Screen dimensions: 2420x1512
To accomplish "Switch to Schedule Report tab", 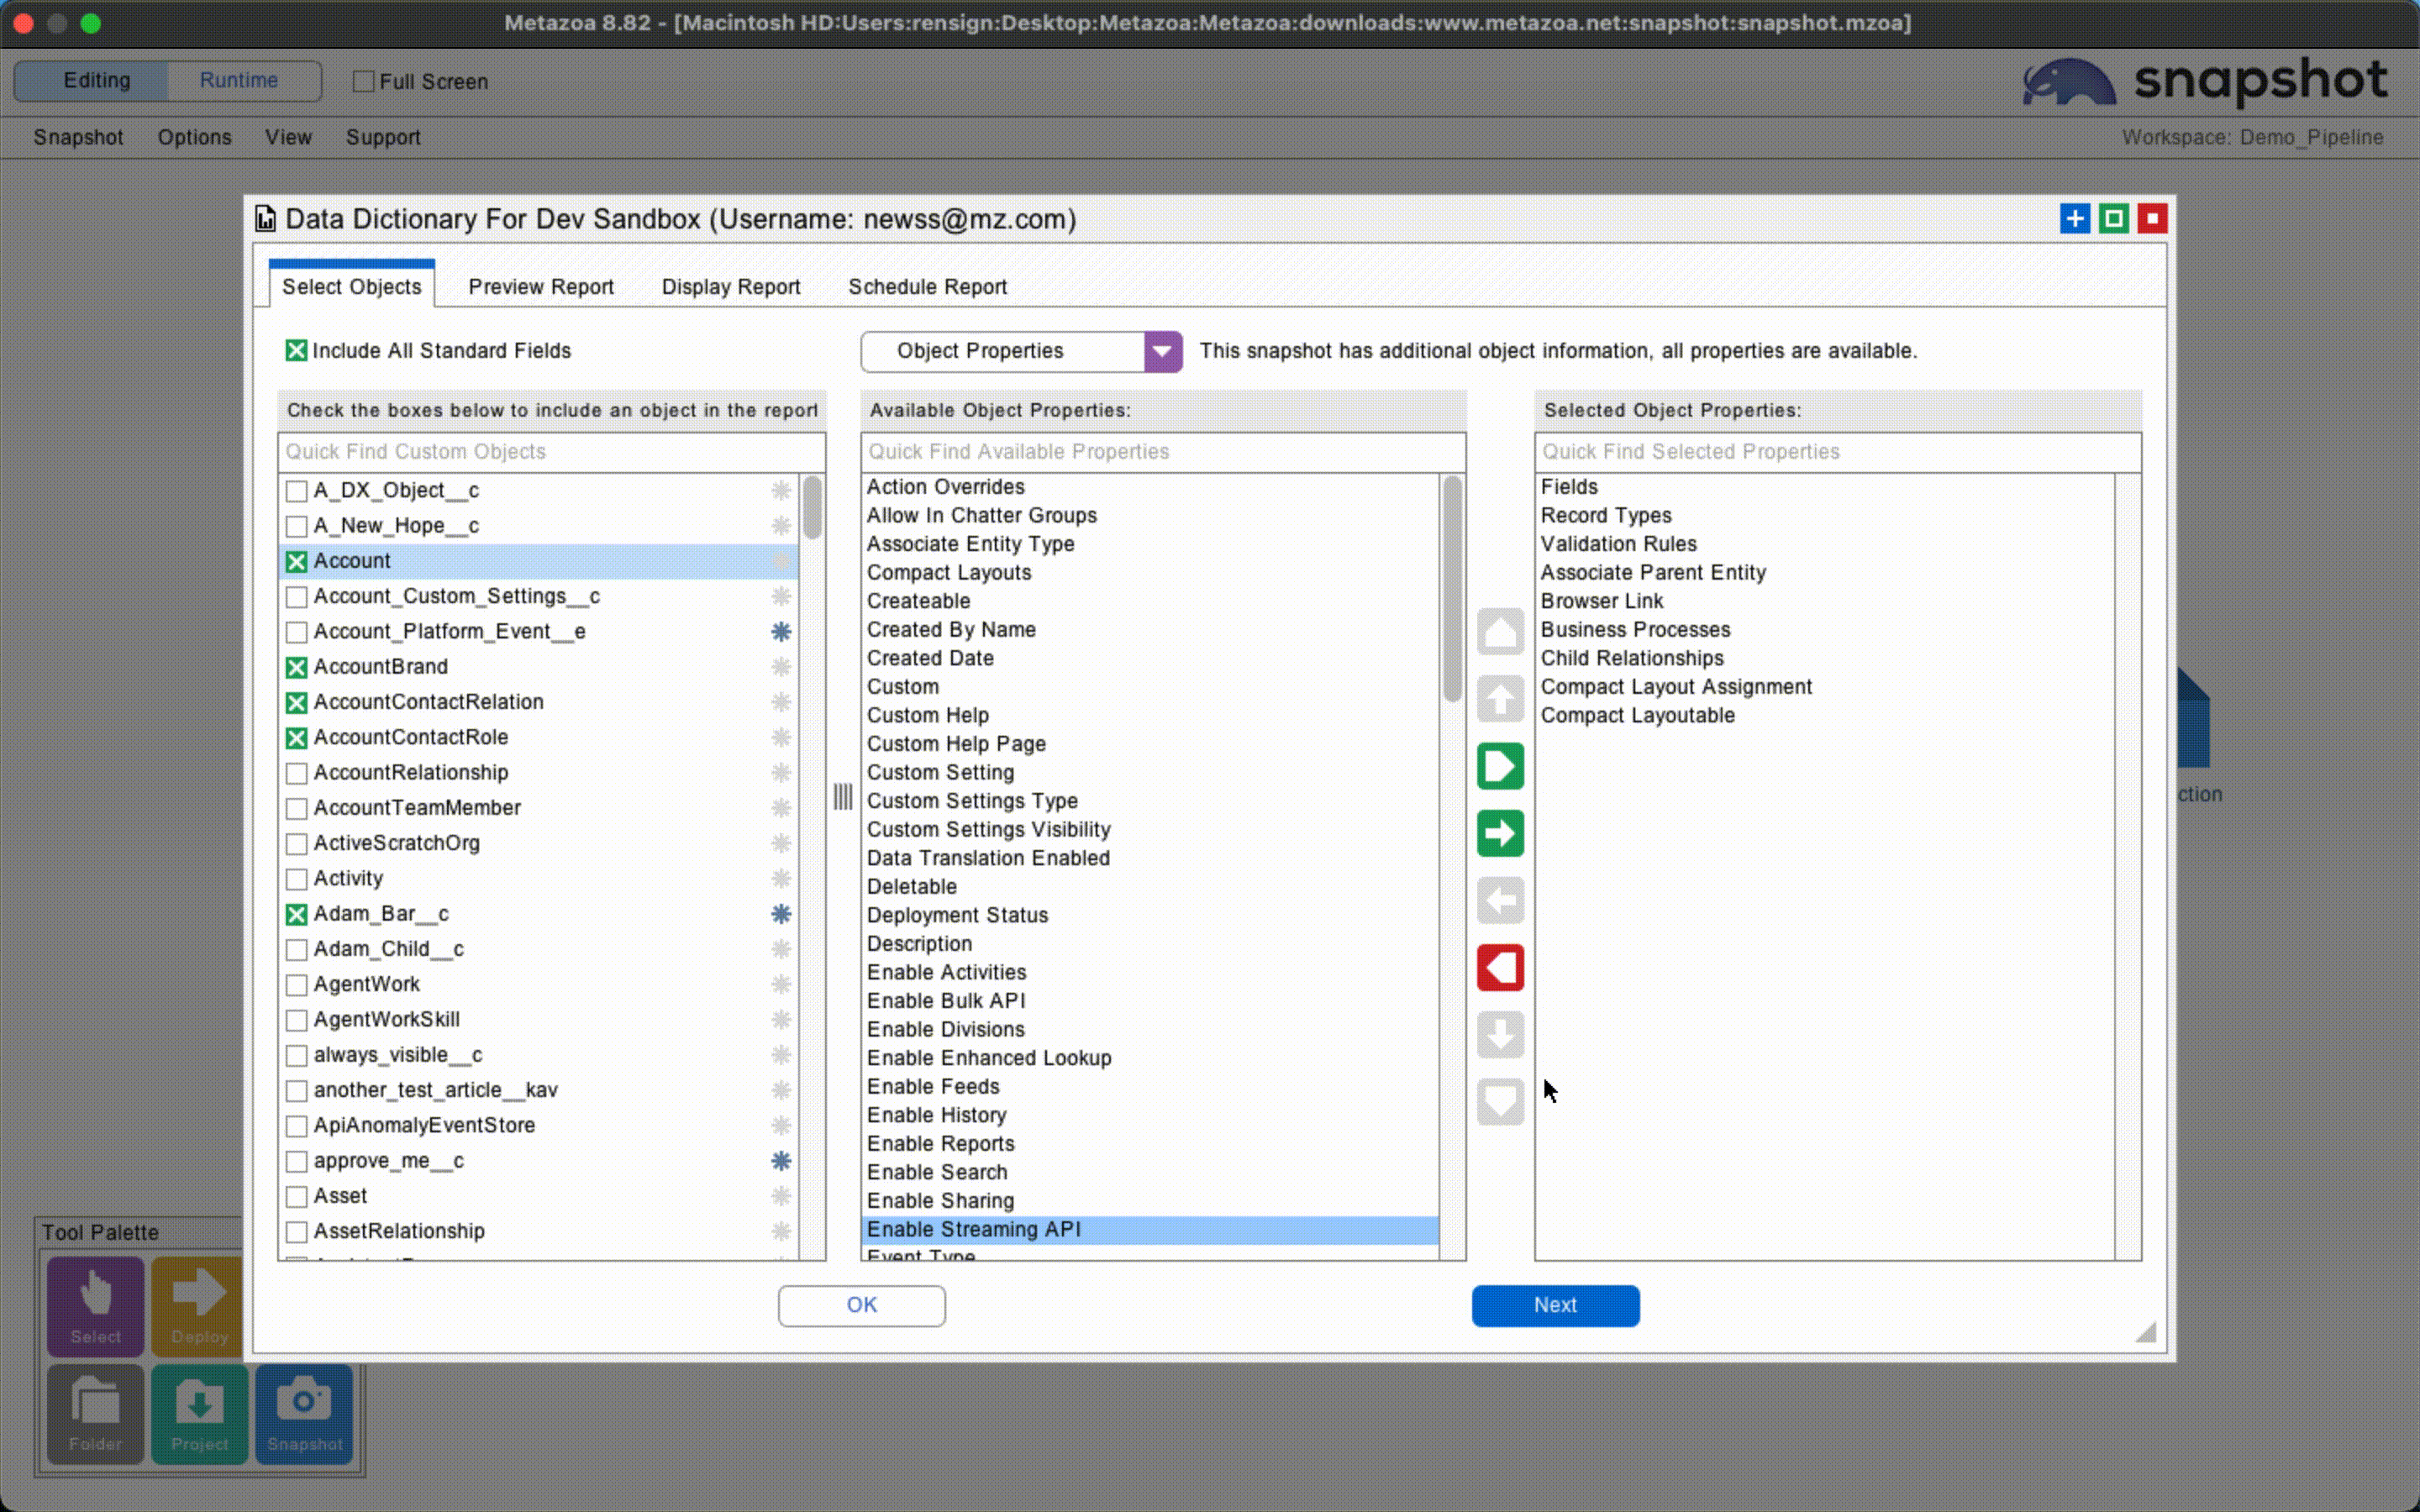I will tap(927, 287).
